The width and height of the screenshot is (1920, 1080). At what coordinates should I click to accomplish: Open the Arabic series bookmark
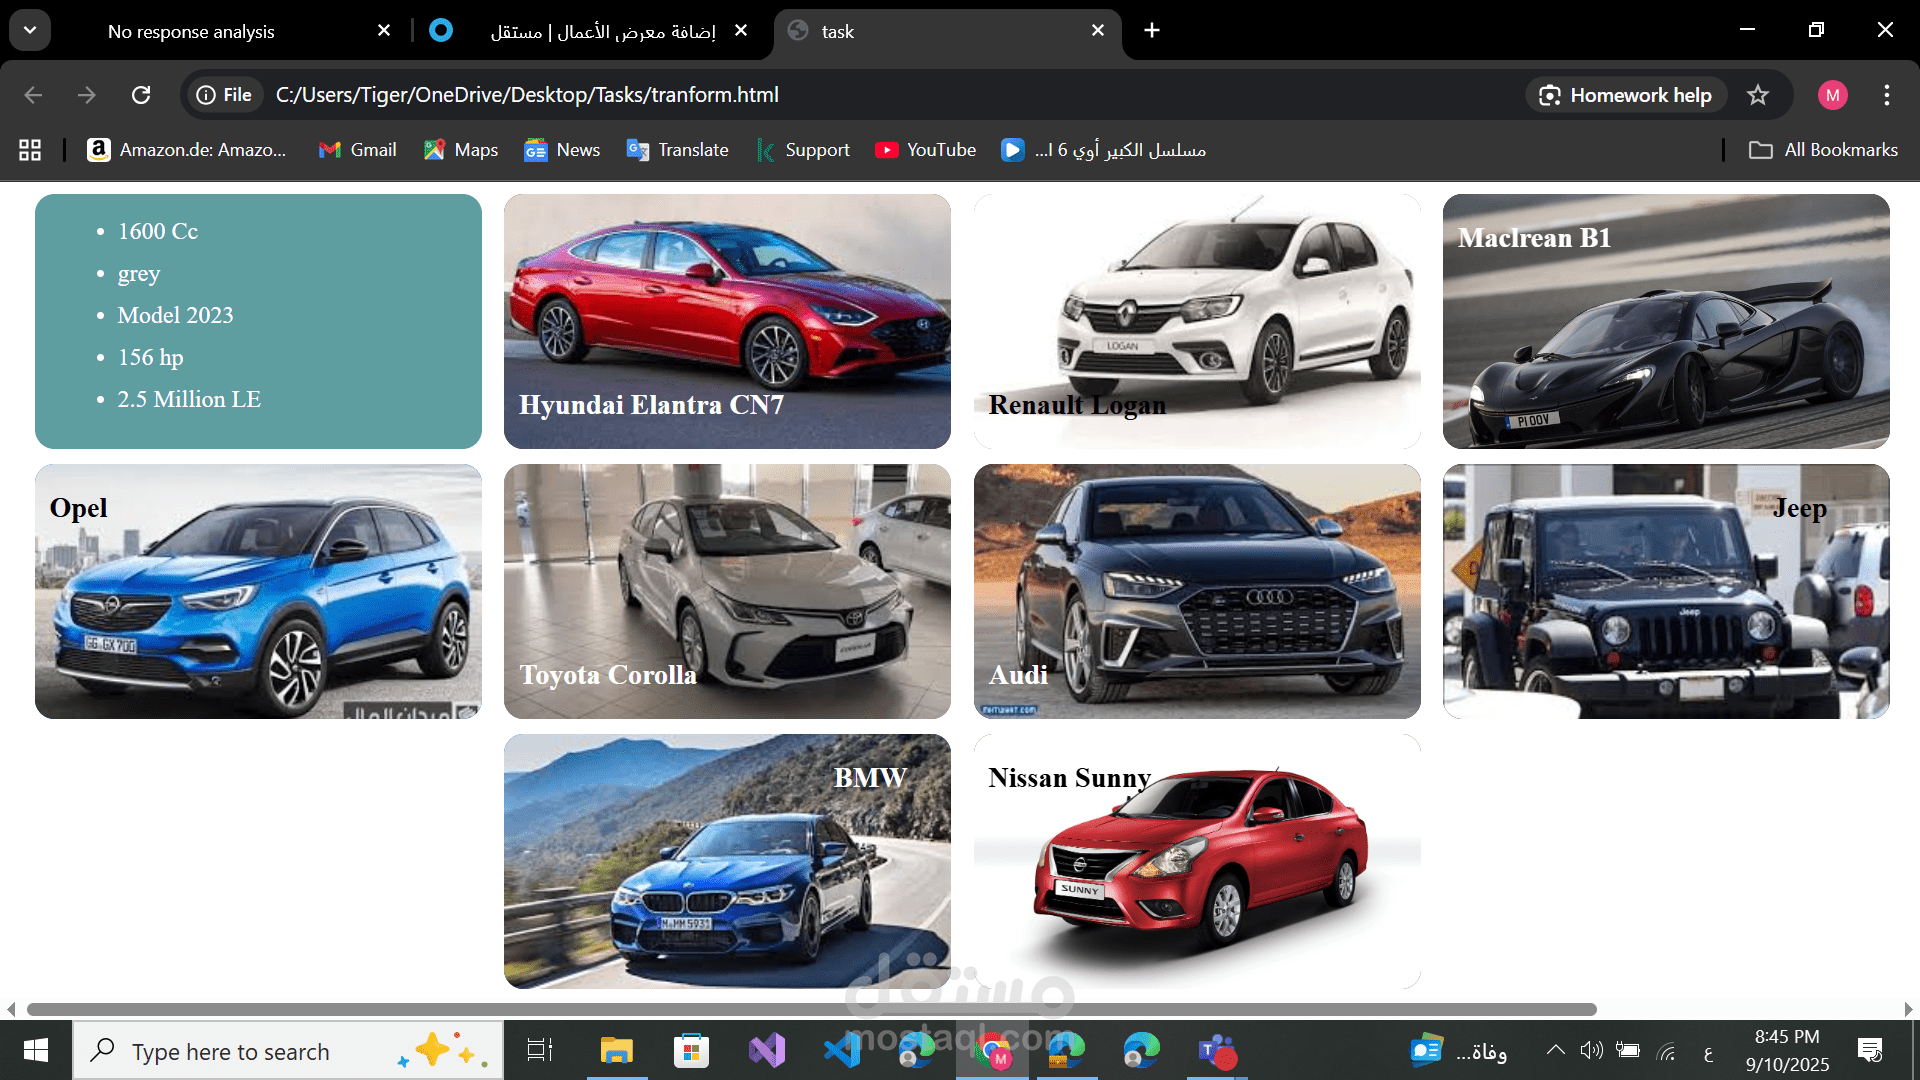tap(1104, 150)
